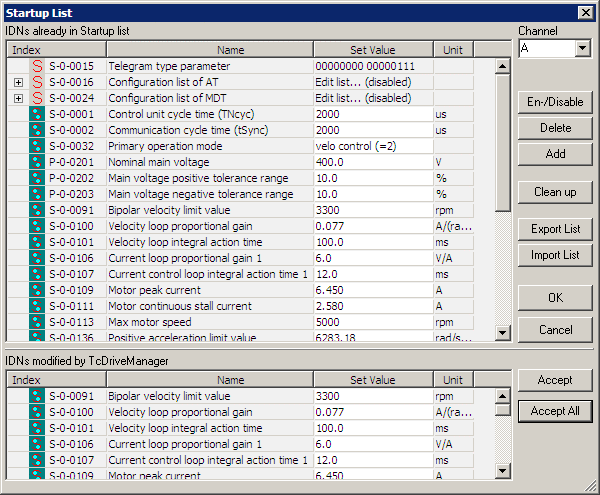Click teal icon of S-0-0091 in modified list
Viewport: 600px width, 495px height.
click(x=37, y=396)
